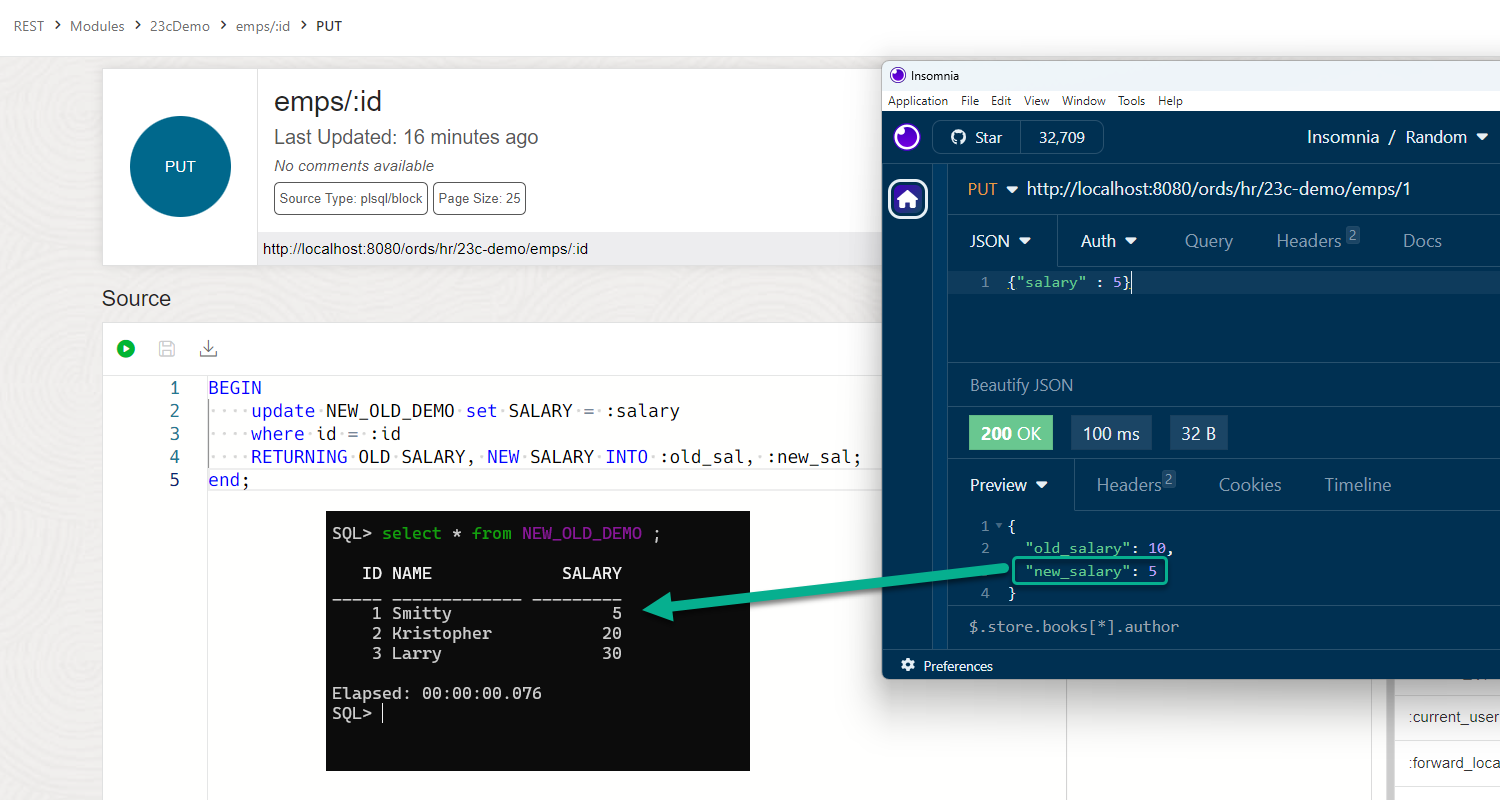Switch to the response Headers tab
The height and width of the screenshot is (800, 1500).
1136,484
